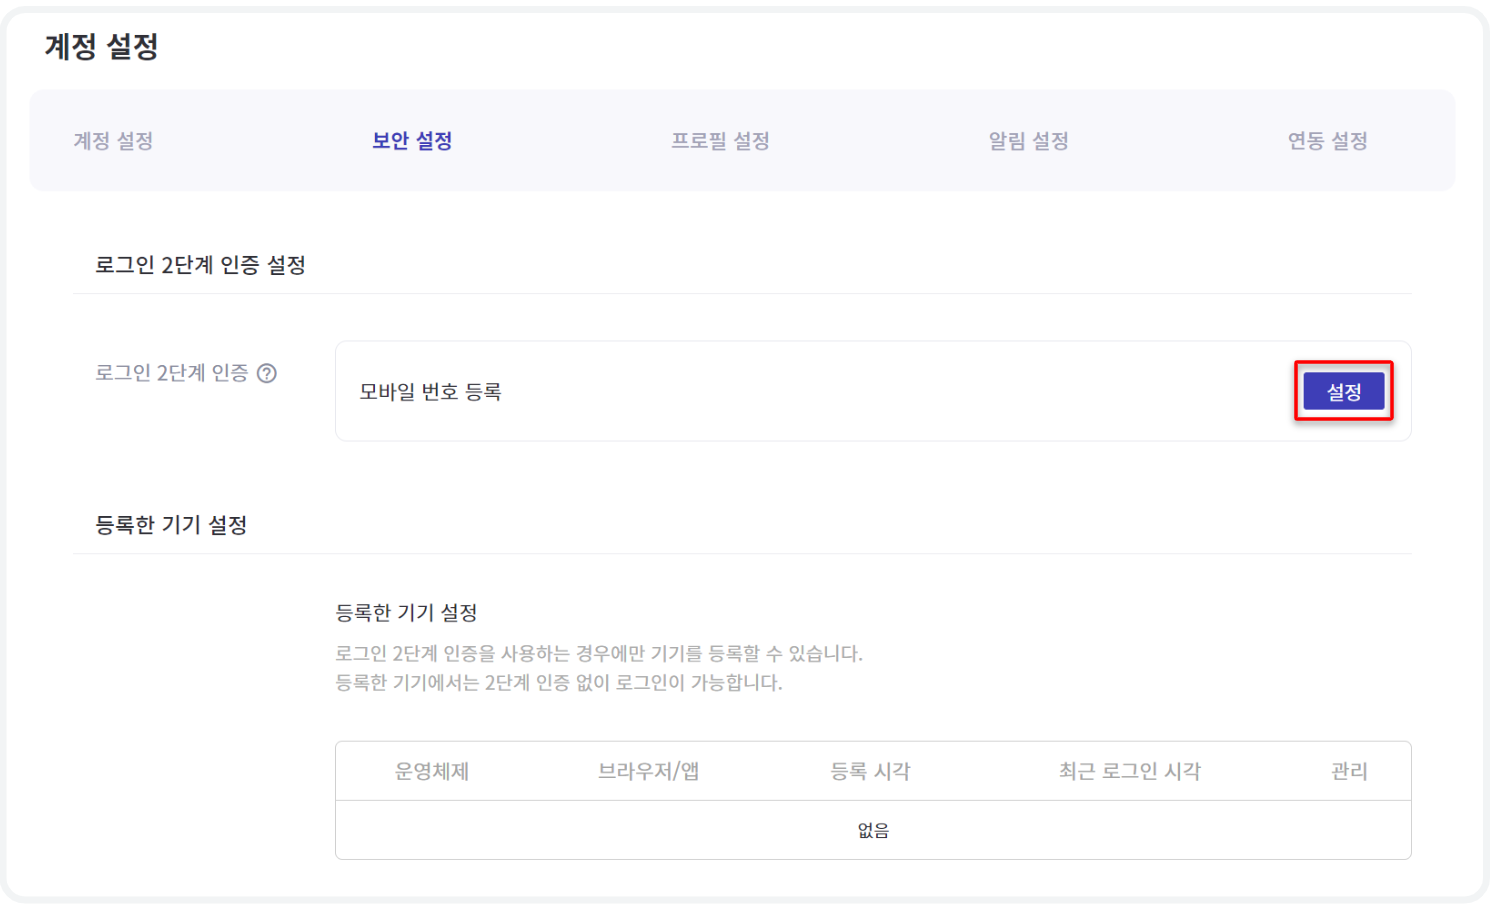Click the 브라우저/앱 column header
Viewport: 1492px width, 904px height.
click(x=648, y=771)
